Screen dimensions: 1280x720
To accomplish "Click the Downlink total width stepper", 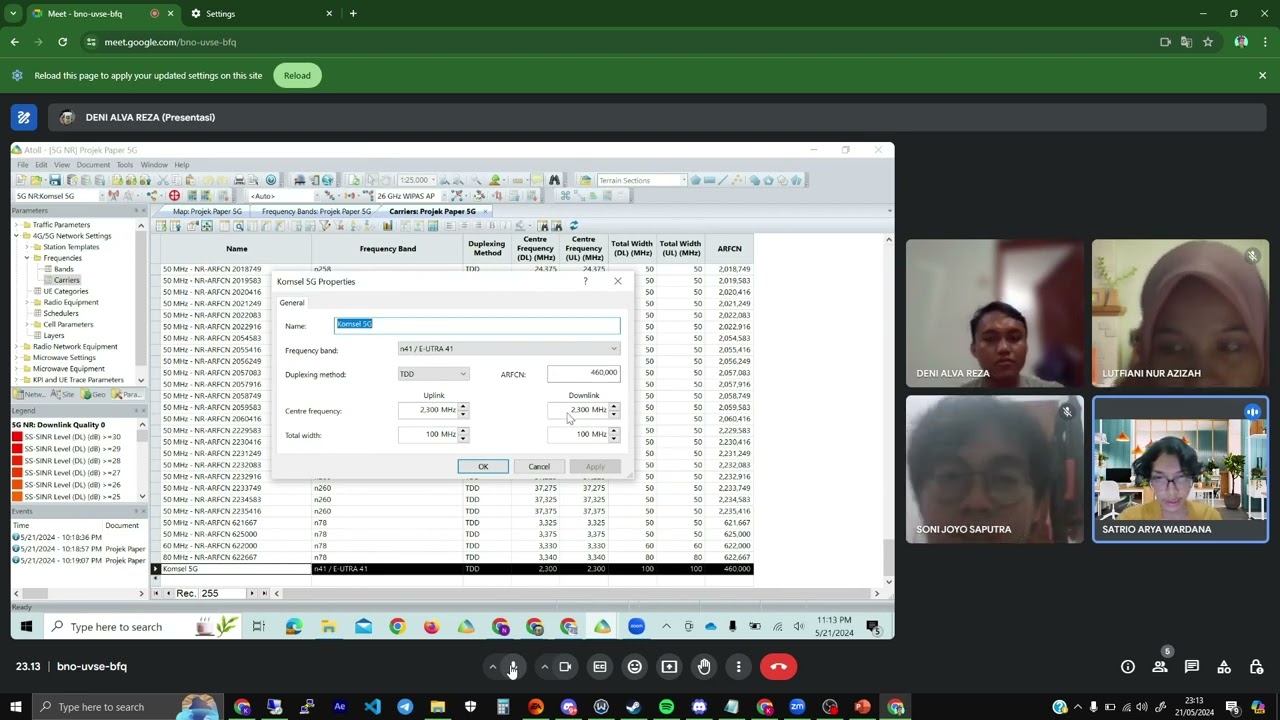I will pos(614,434).
